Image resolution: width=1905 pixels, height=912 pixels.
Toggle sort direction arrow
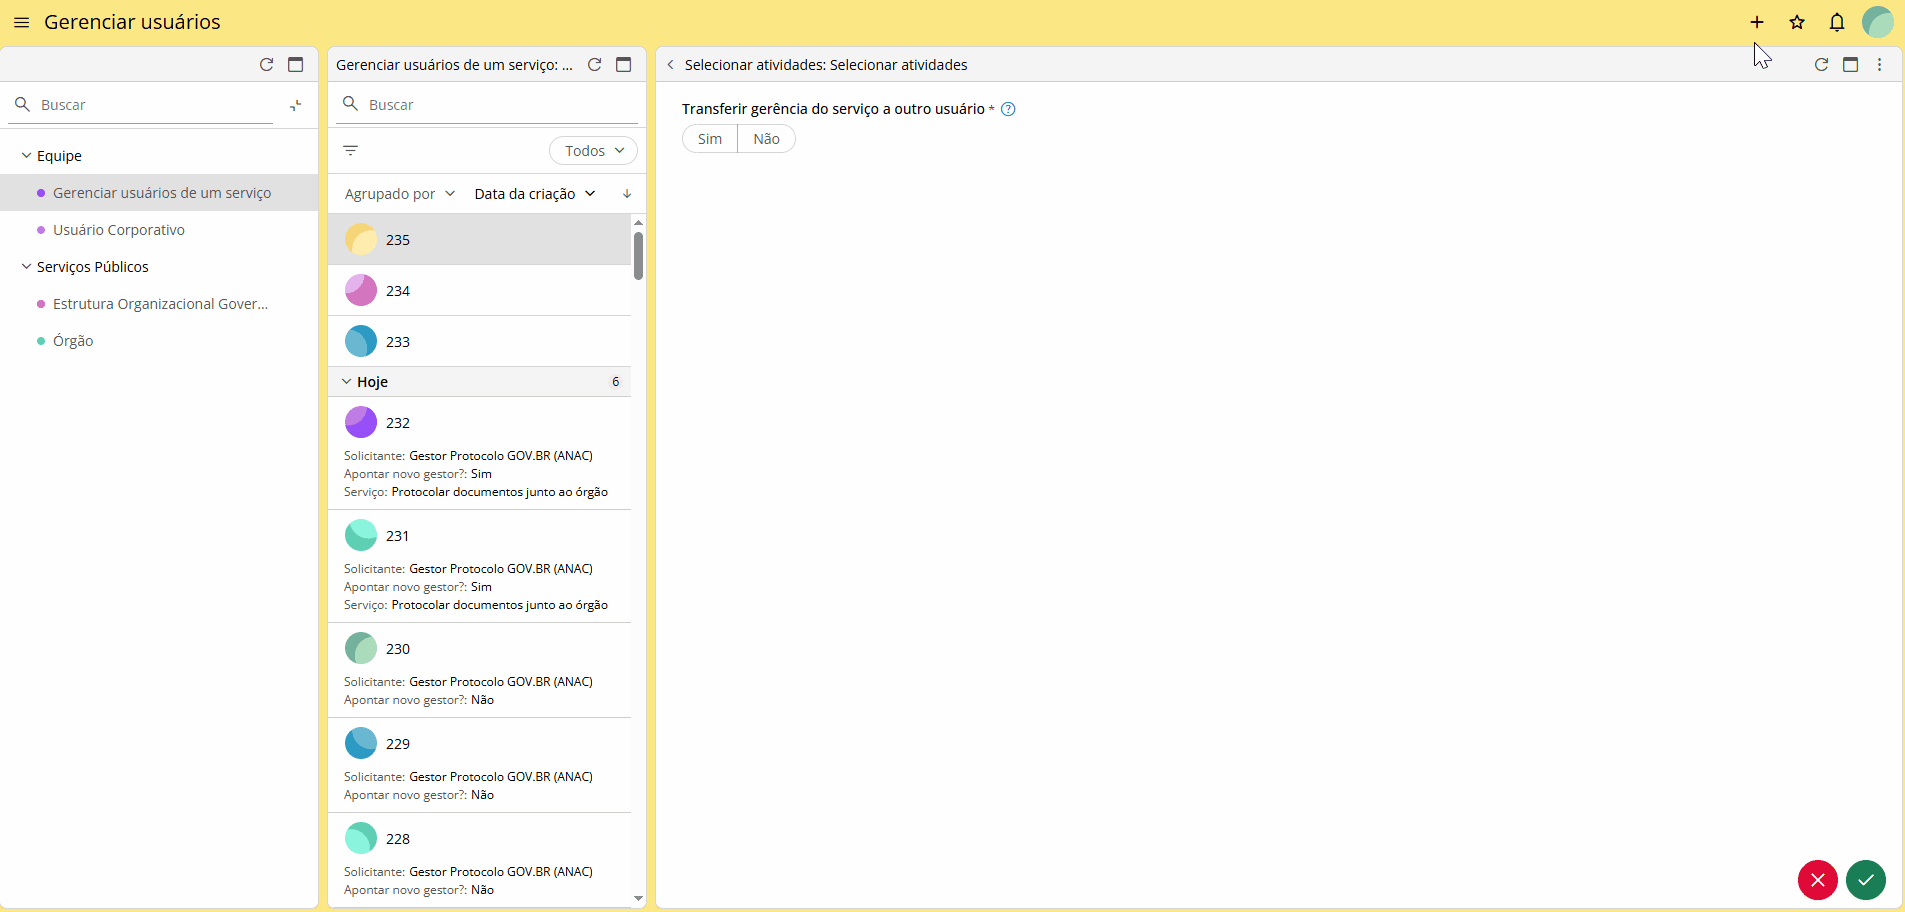[627, 194]
